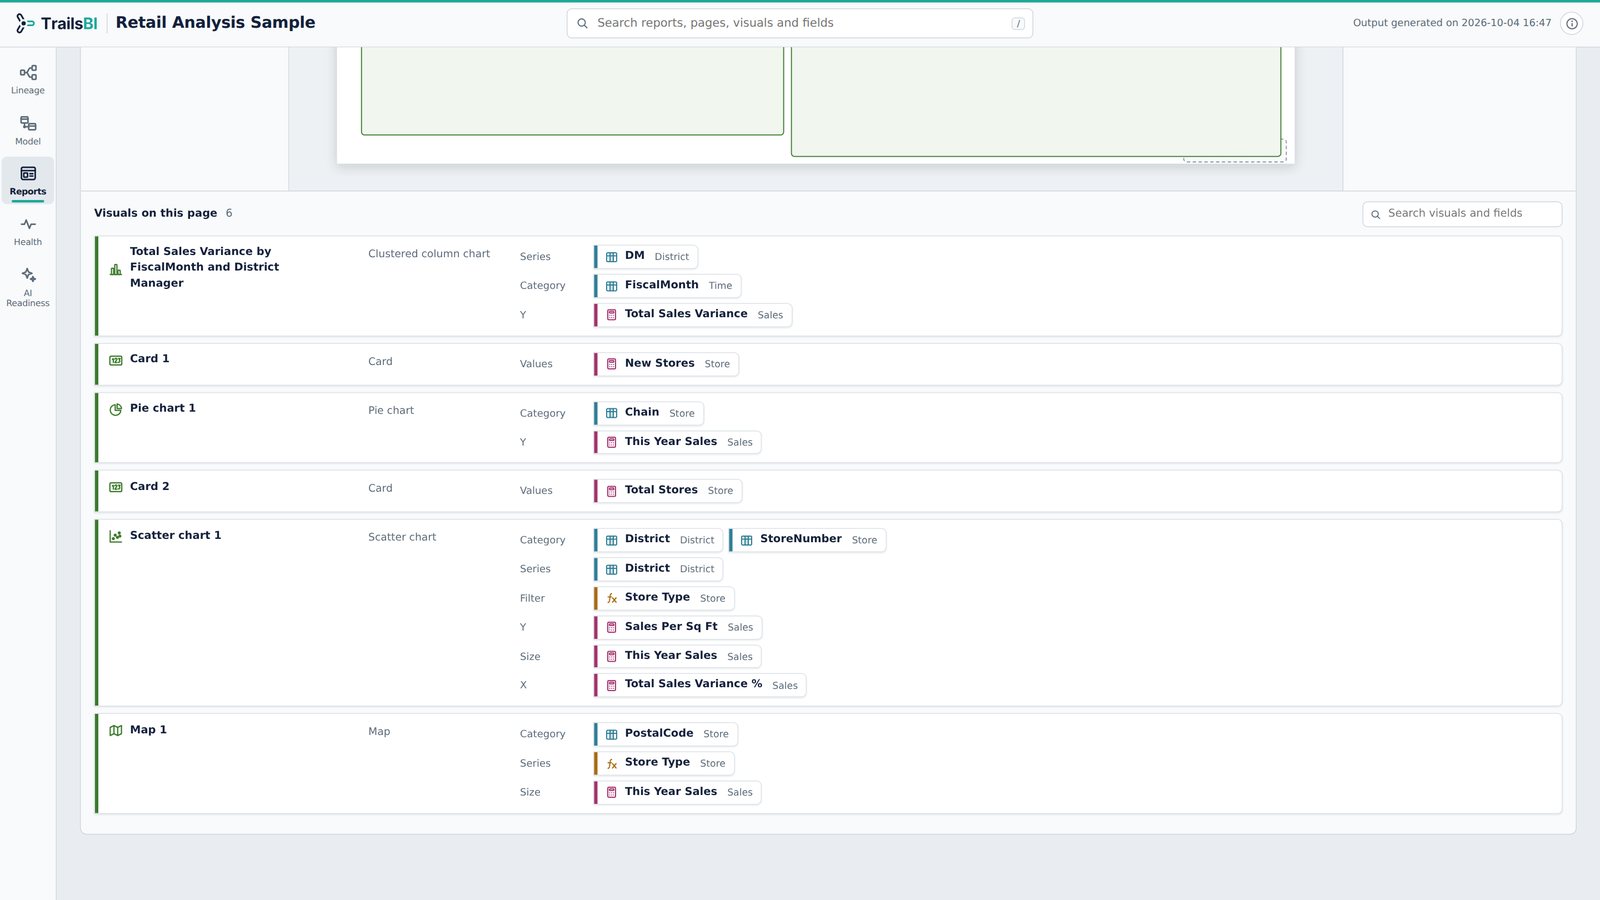The width and height of the screenshot is (1600, 900).
Task: Open Store Type chip in Scatter Filter row
Action: [x=664, y=598]
